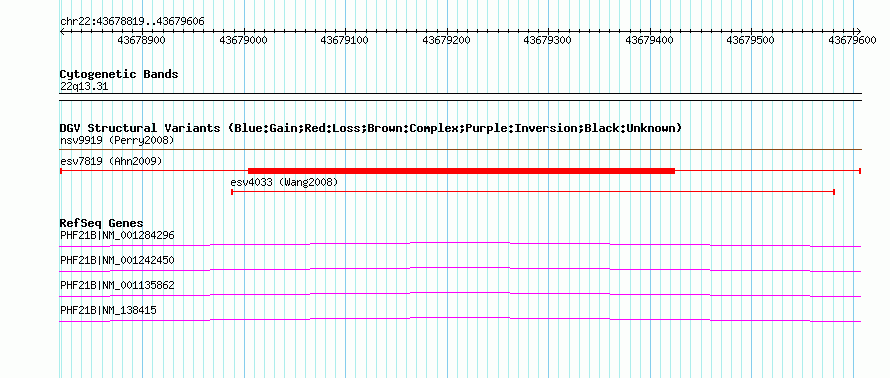The height and width of the screenshot is (378, 890).
Task: Click the magenta intron line of NM_001284296
Action: [x=460, y=244]
